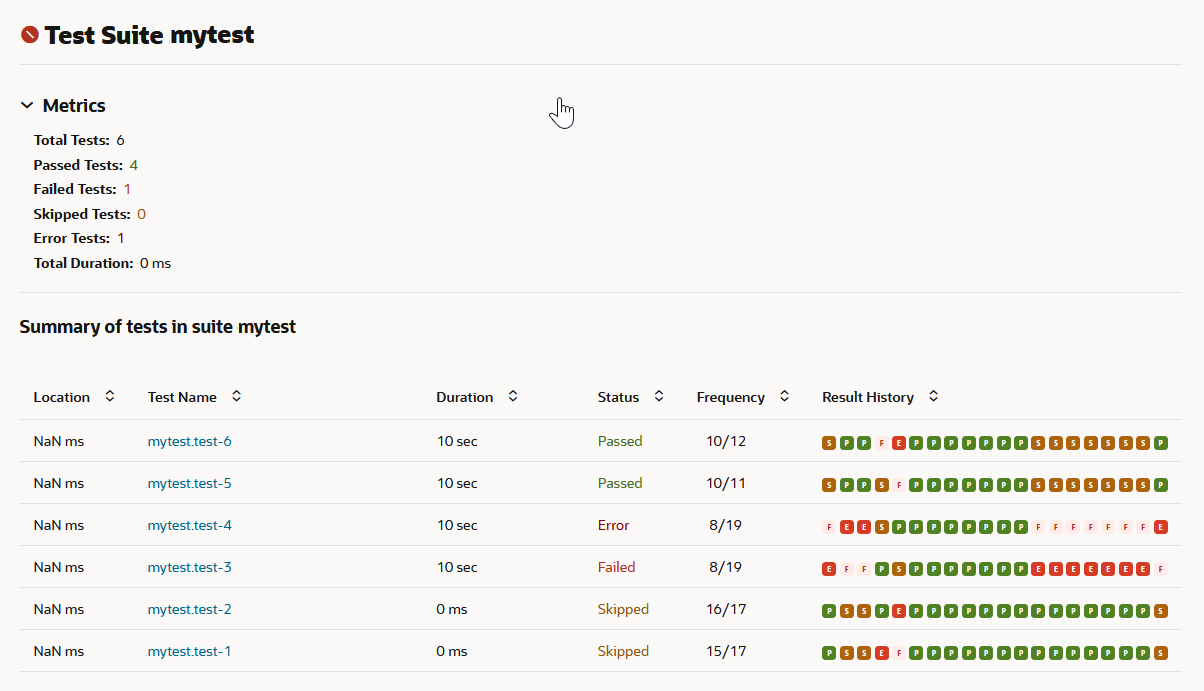Open the mytest.test-5 link
Viewport: 1204px width, 691px height.
[x=190, y=483]
